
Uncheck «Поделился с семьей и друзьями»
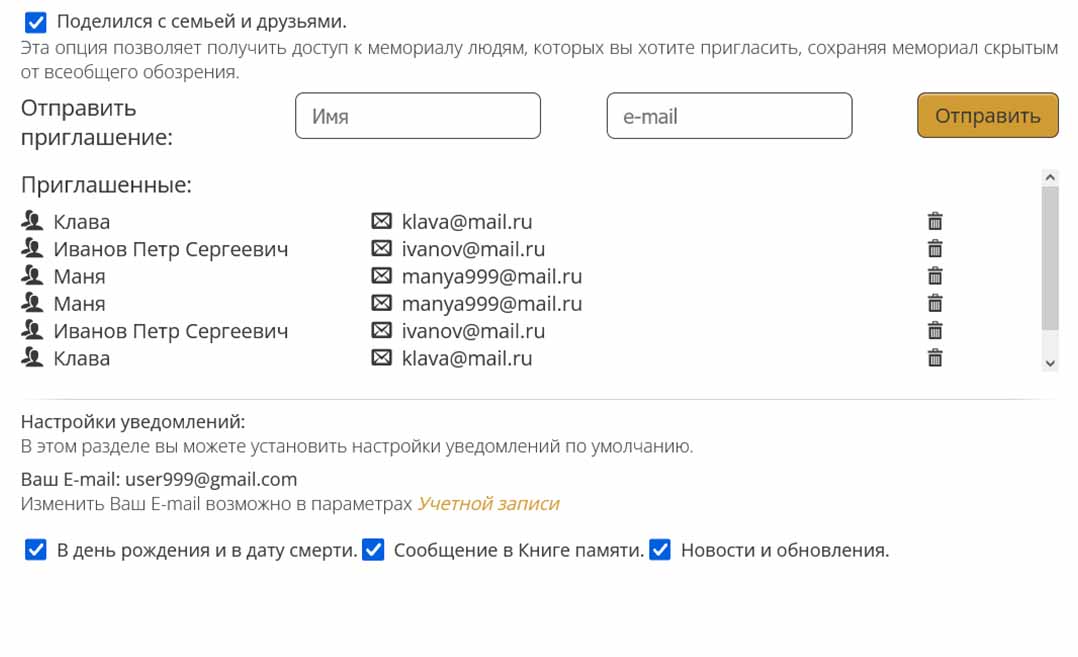pos(36,22)
